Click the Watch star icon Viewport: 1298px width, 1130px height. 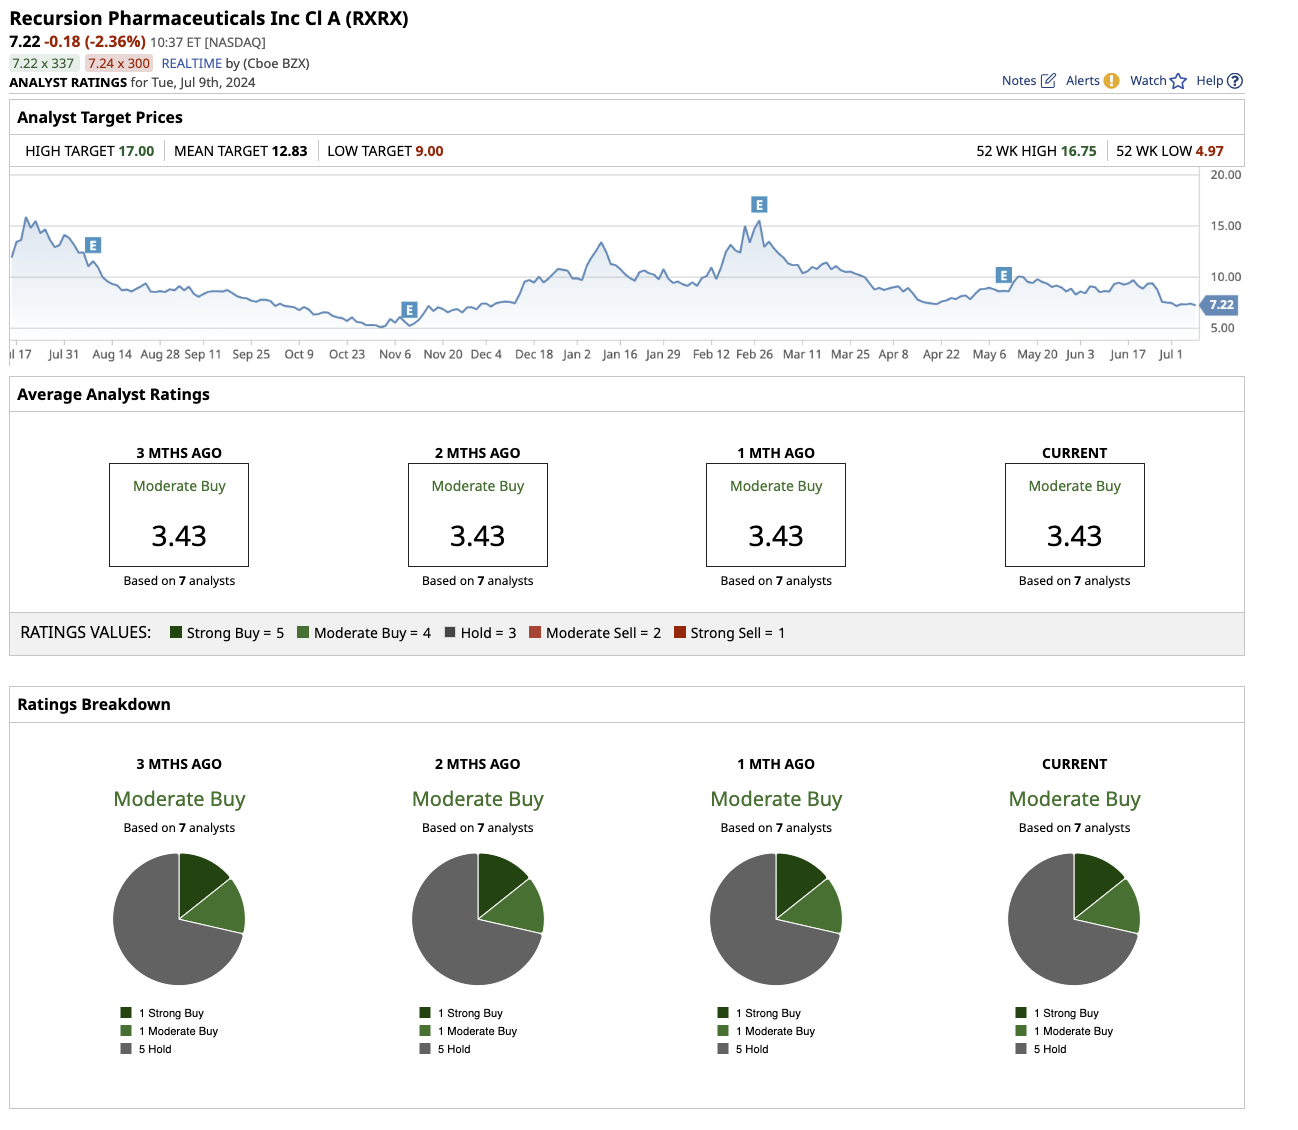point(1178,81)
